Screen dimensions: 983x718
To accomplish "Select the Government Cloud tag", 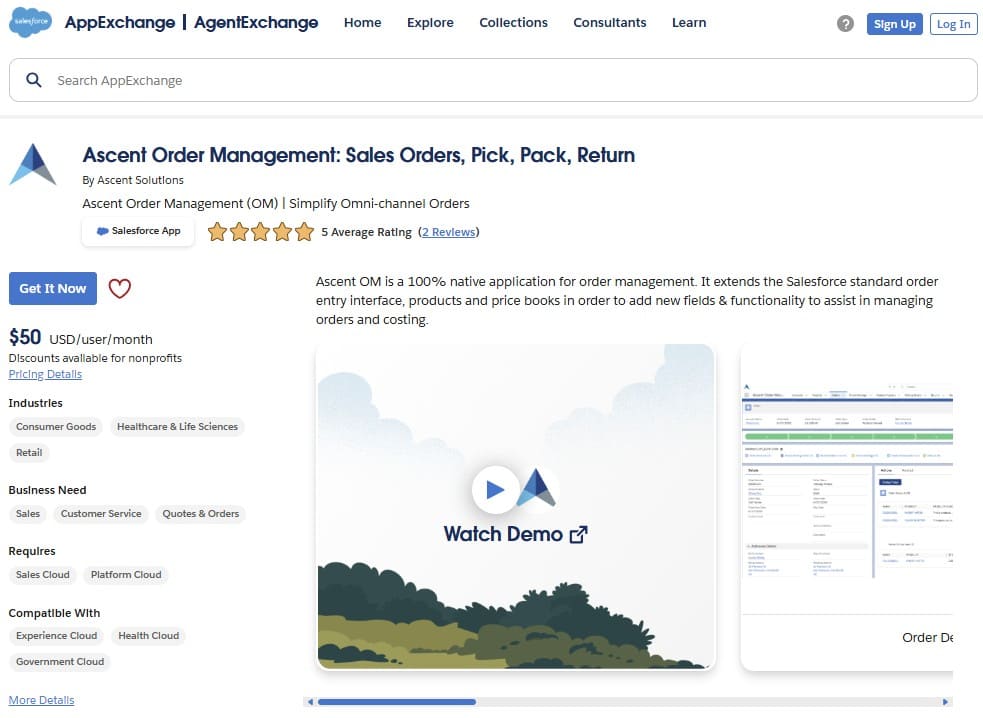I will tap(60, 662).
